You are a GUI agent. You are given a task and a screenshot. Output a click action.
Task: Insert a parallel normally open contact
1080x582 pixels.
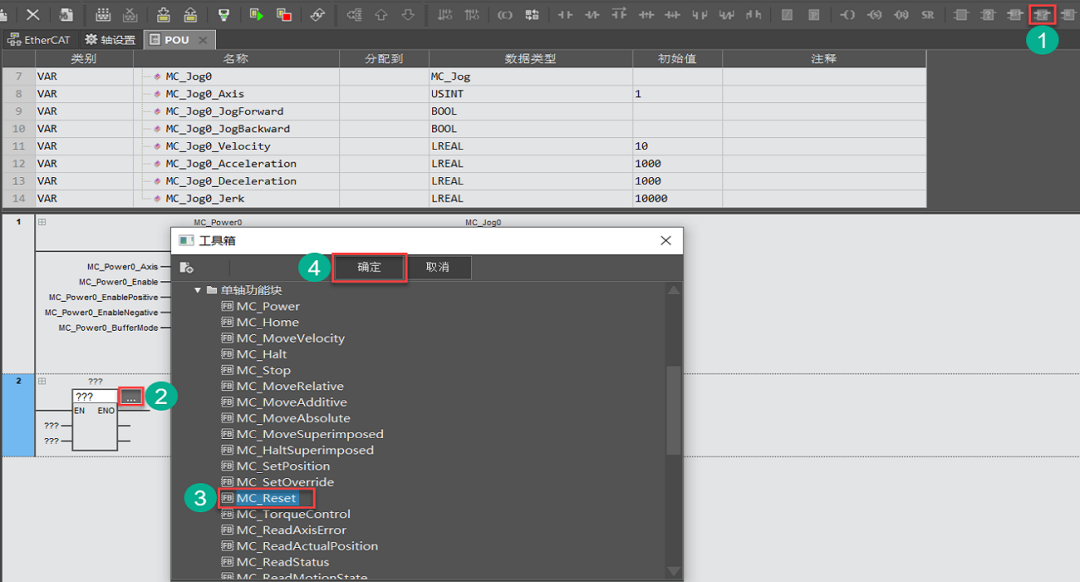[700, 14]
